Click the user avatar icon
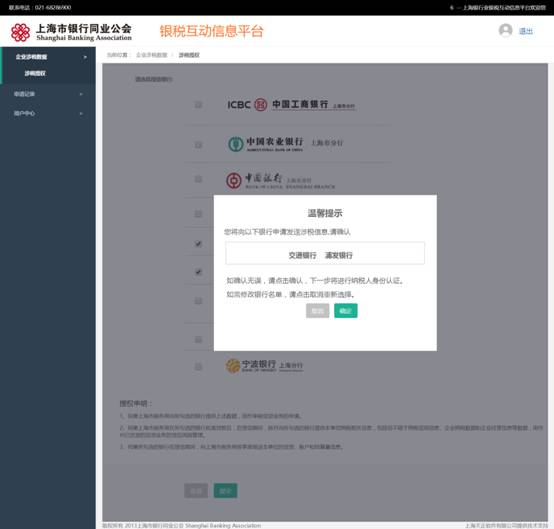This screenshot has width=554, height=529. tap(506, 30)
